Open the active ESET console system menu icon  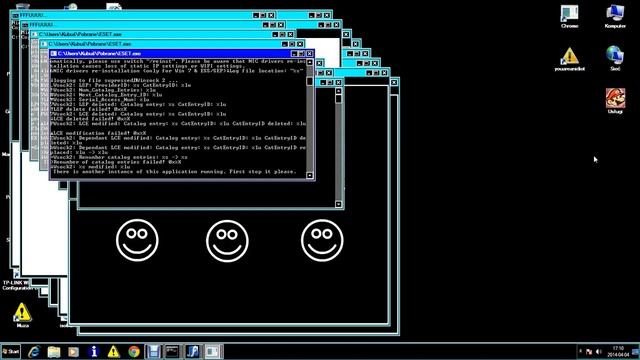pos(53,53)
